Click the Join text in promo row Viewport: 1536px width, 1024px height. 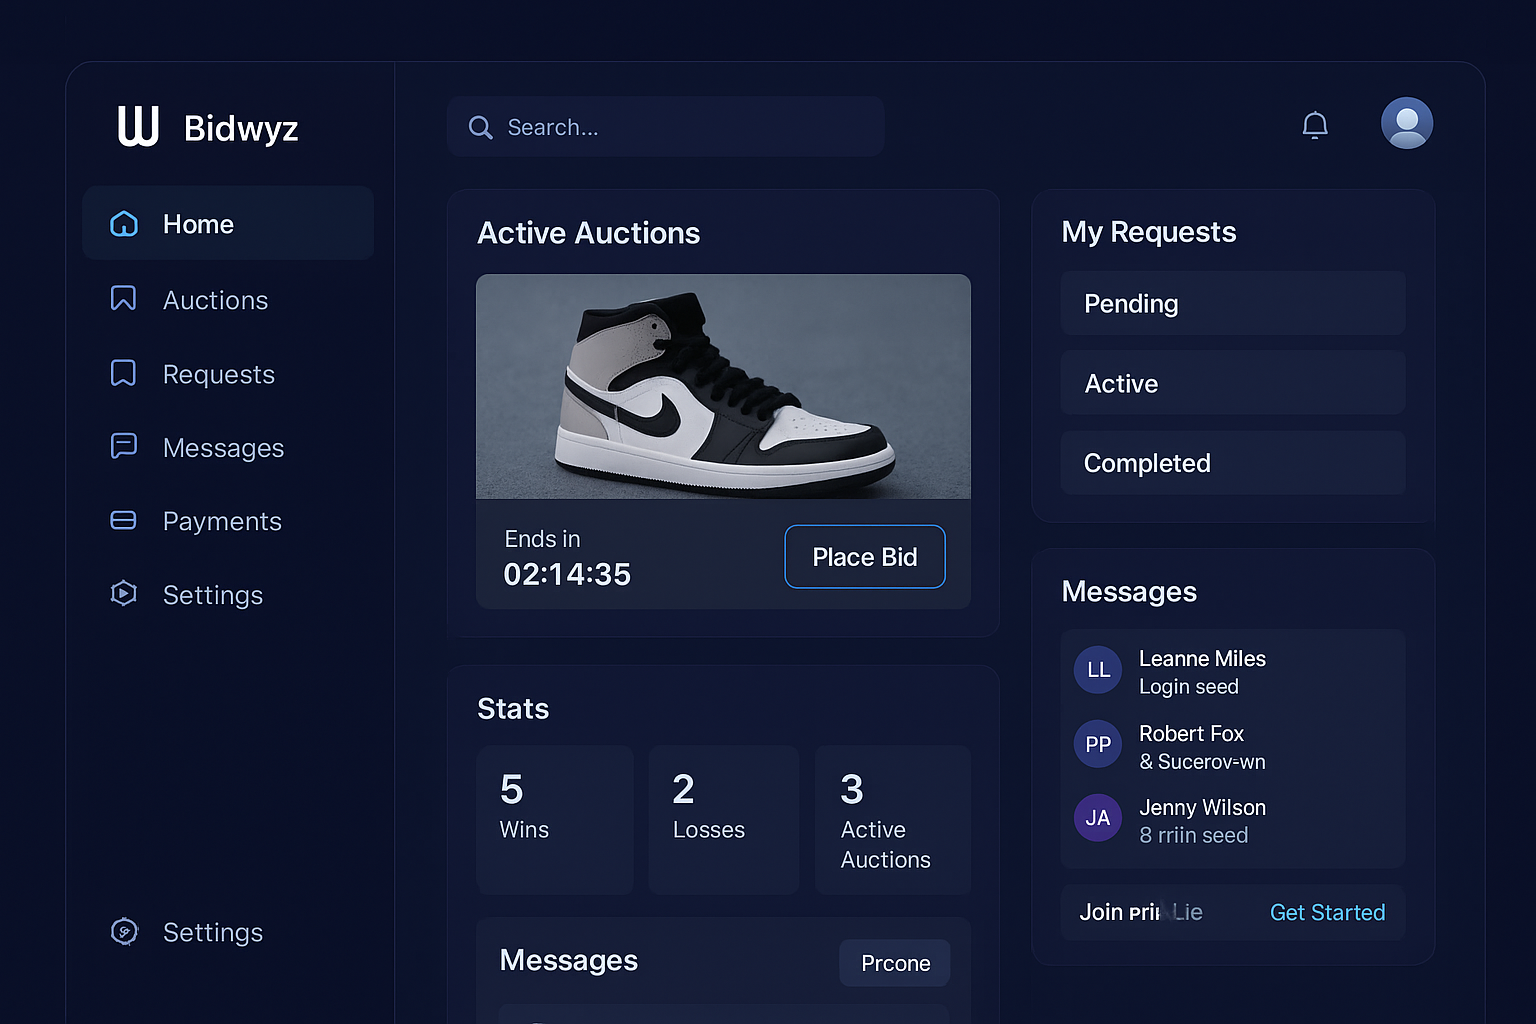click(x=1100, y=912)
